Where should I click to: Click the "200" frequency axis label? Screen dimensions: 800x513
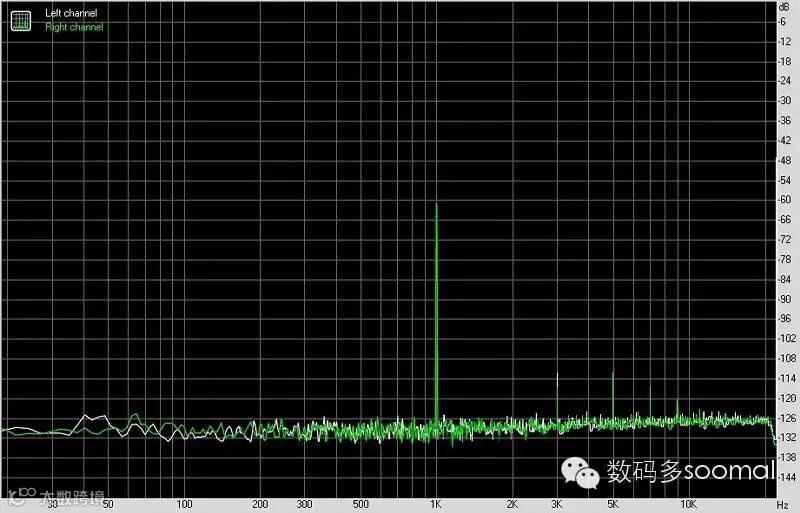click(x=260, y=504)
